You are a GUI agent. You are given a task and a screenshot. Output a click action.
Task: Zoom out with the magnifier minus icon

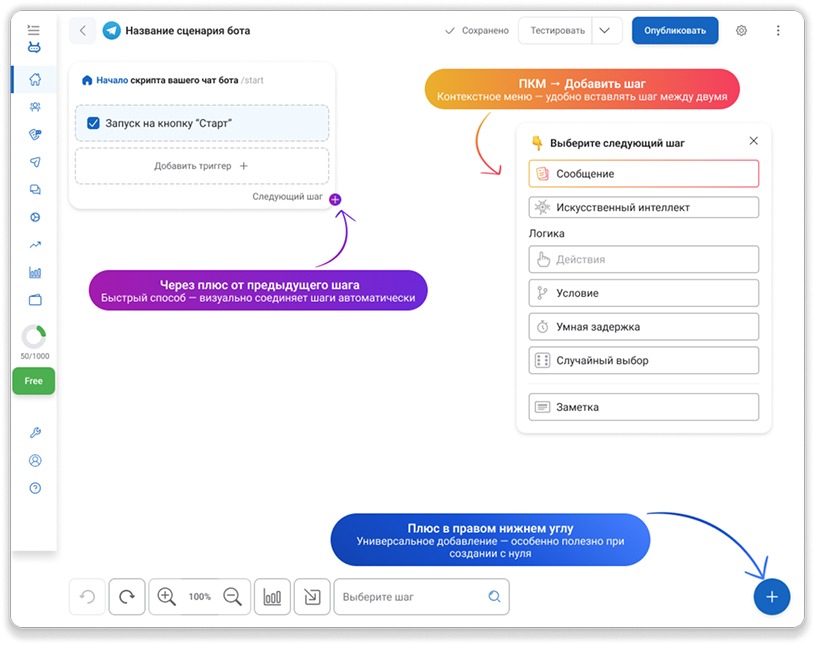[x=233, y=597]
